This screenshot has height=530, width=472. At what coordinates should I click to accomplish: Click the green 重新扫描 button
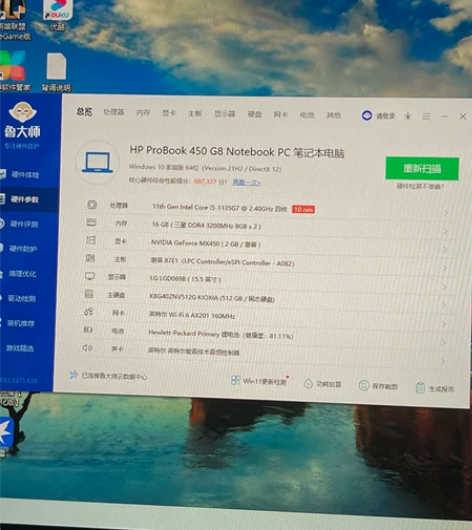click(422, 168)
